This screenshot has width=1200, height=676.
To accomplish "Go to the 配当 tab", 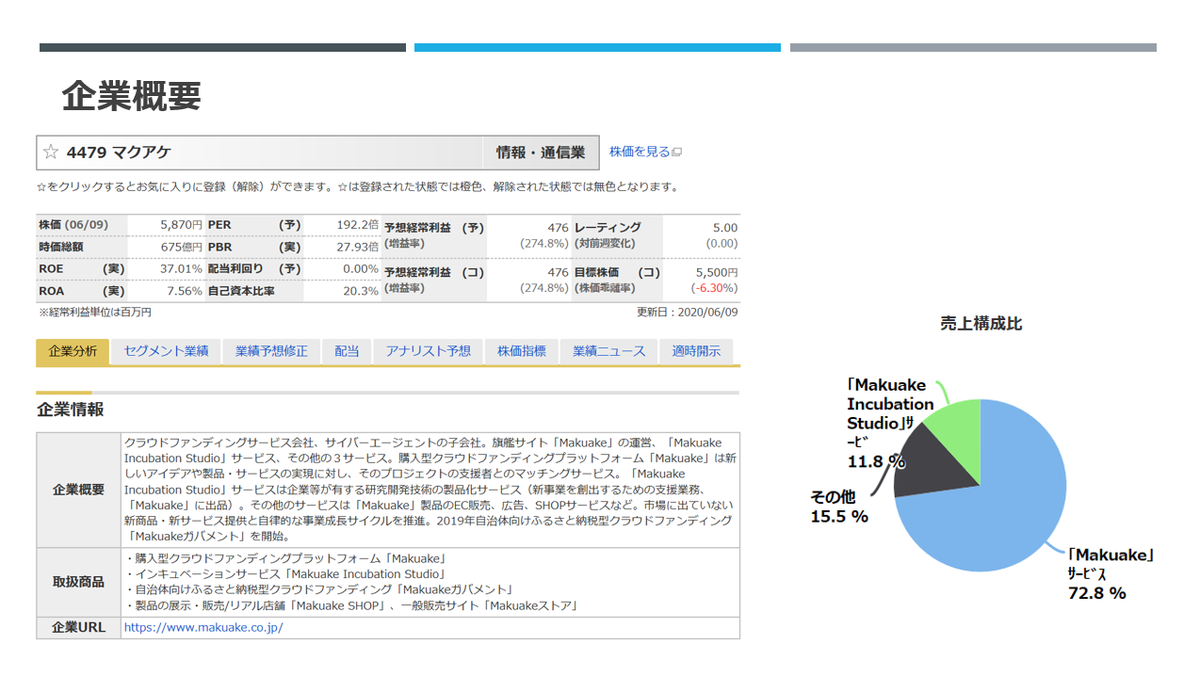I will pos(347,351).
